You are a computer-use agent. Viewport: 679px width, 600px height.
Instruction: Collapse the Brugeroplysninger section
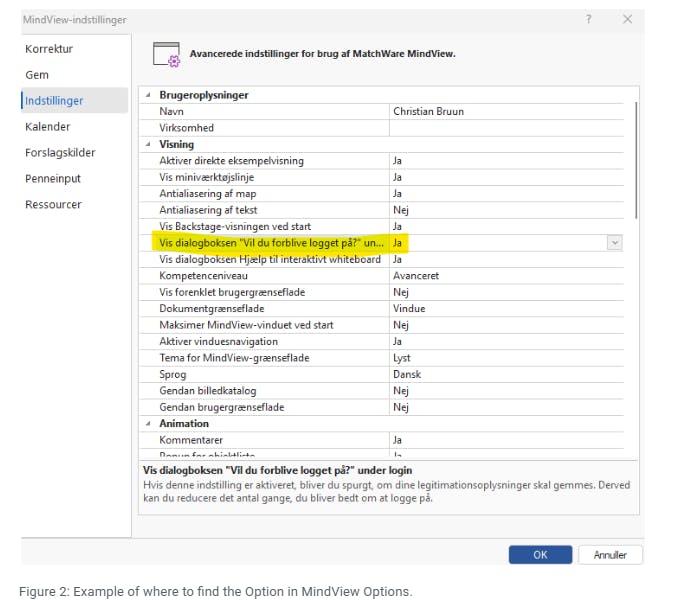tap(148, 95)
